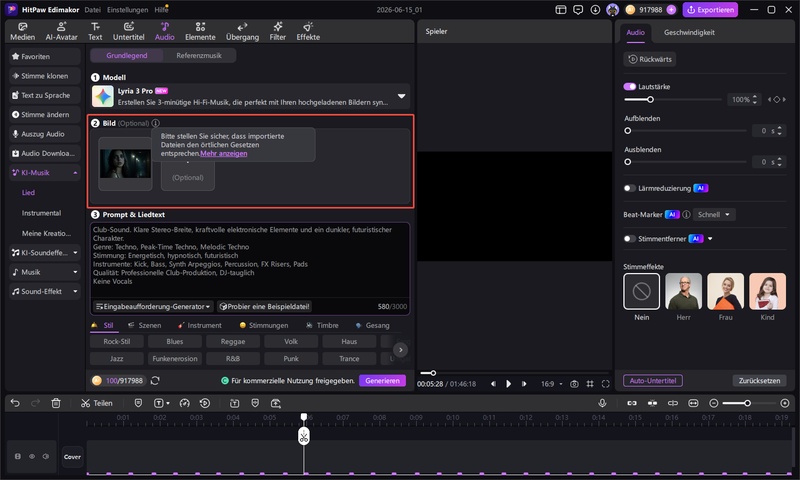Click the timeline zoom slider handle

pyautogui.click(x=747, y=403)
